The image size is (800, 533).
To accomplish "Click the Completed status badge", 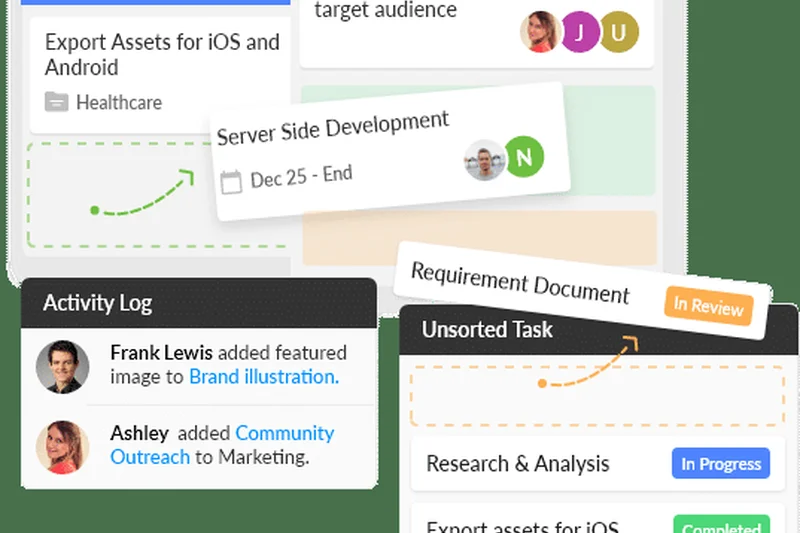I will pyautogui.click(x=721, y=526).
